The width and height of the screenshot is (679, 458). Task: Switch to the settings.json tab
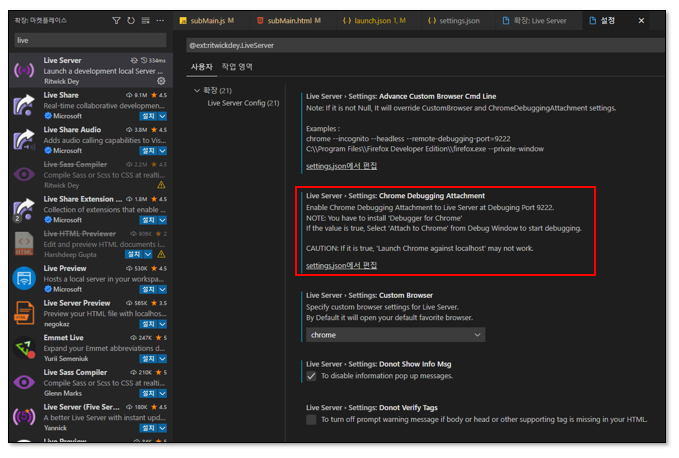tap(458, 21)
